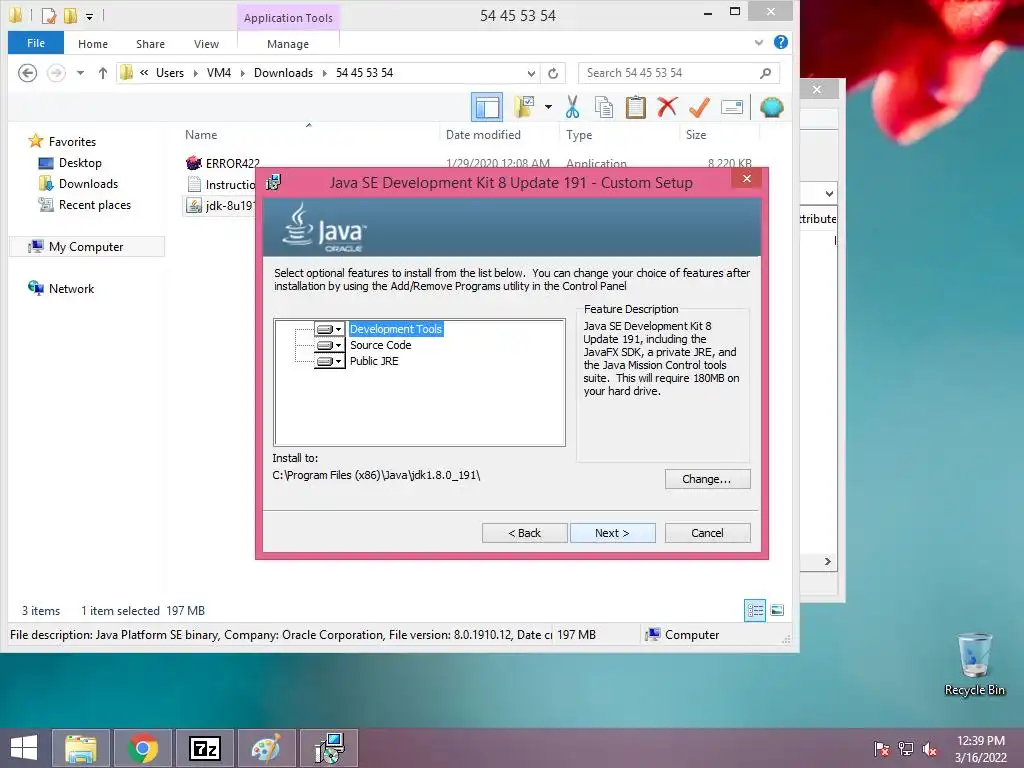
Task: Click the Change... install path button
Action: pos(707,479)
